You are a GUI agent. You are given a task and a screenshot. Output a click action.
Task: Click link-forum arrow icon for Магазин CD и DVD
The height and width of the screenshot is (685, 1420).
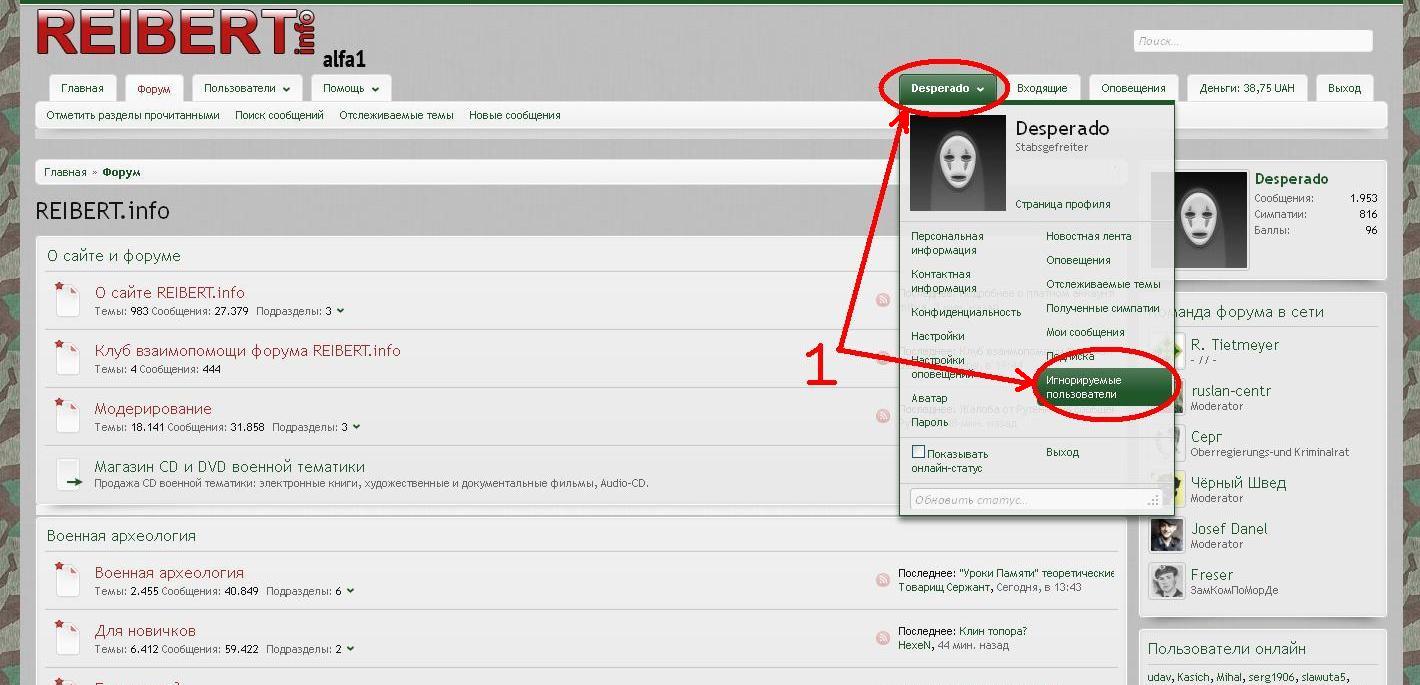[67, 474]
